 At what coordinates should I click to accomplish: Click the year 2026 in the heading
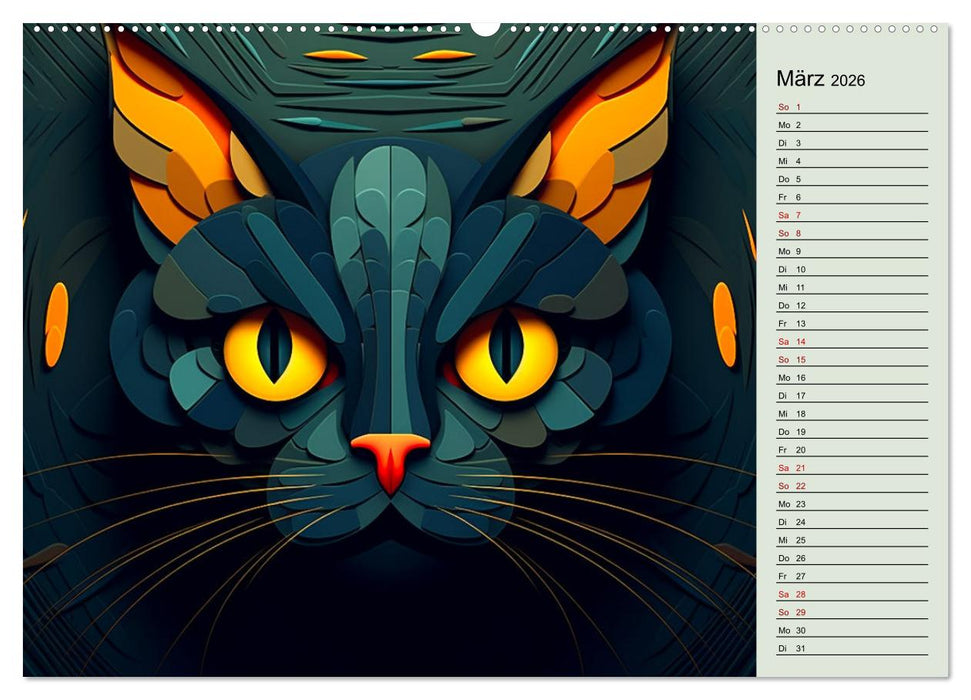pyautogui.click(x=847, y=80)
